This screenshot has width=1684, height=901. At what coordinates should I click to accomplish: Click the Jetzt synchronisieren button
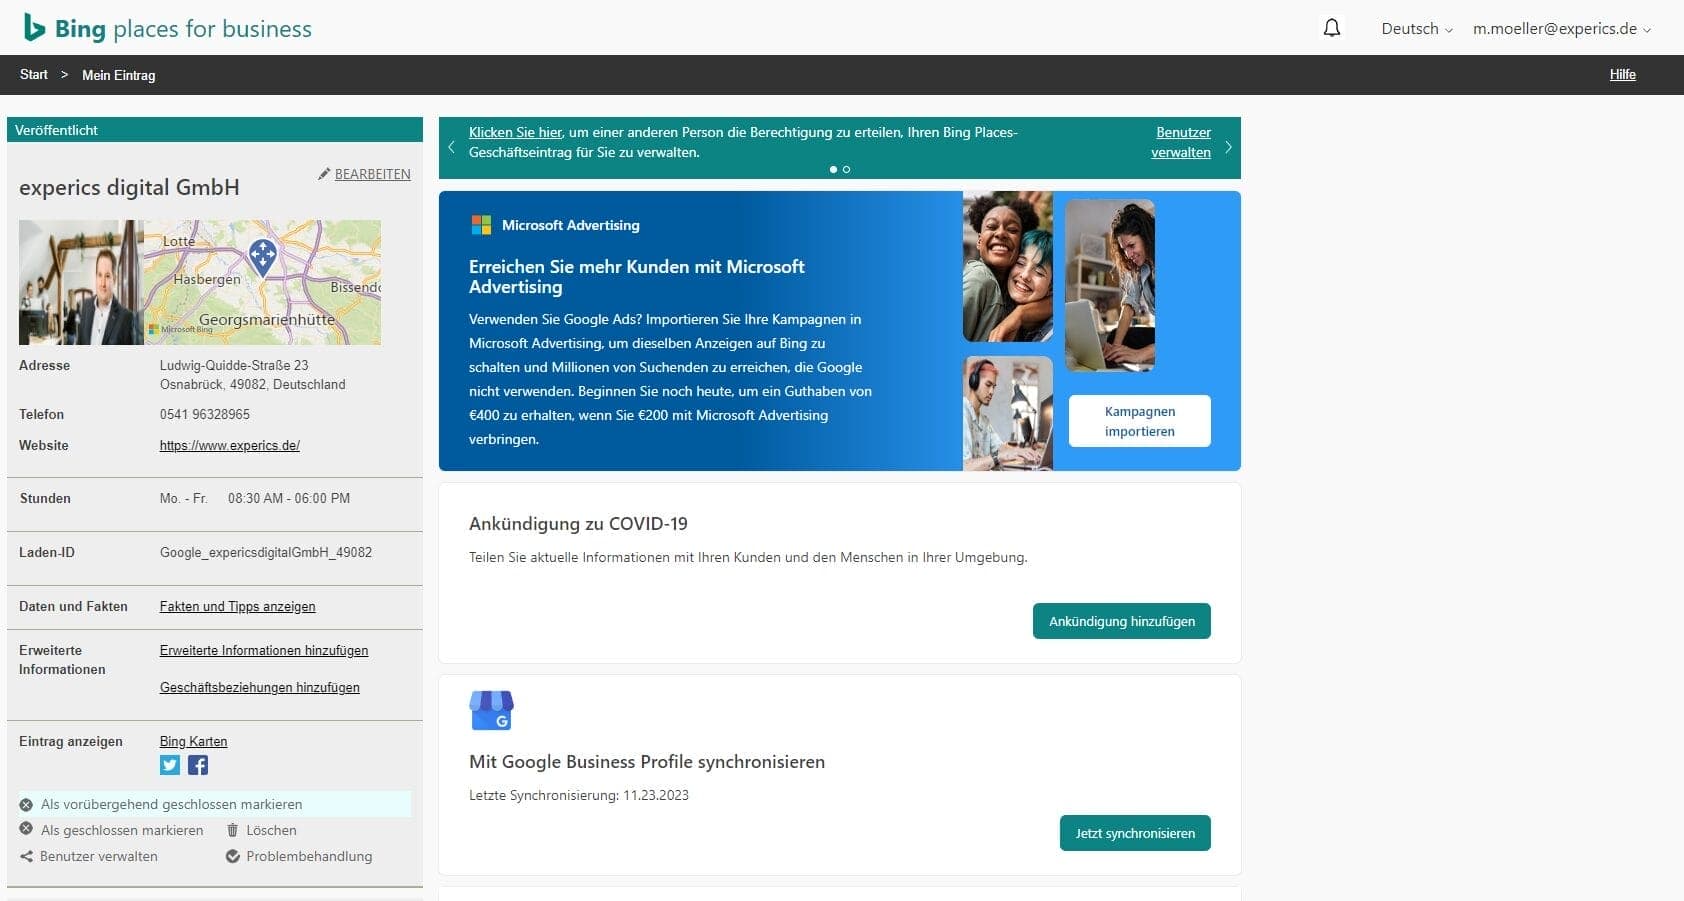[x=1135, y=833]
